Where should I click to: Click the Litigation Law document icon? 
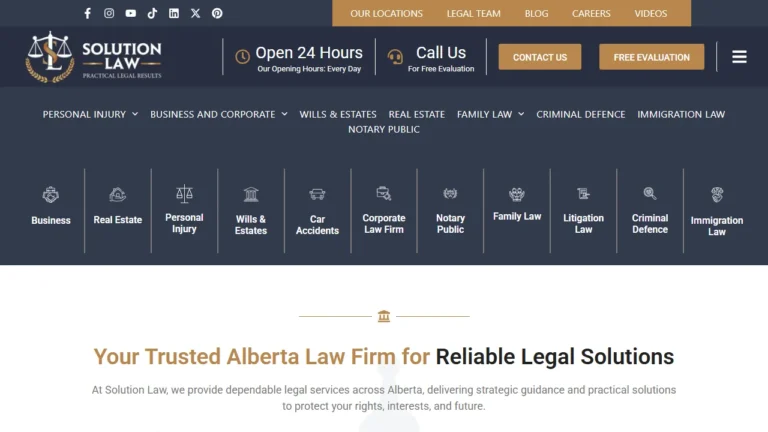point(583,193)
